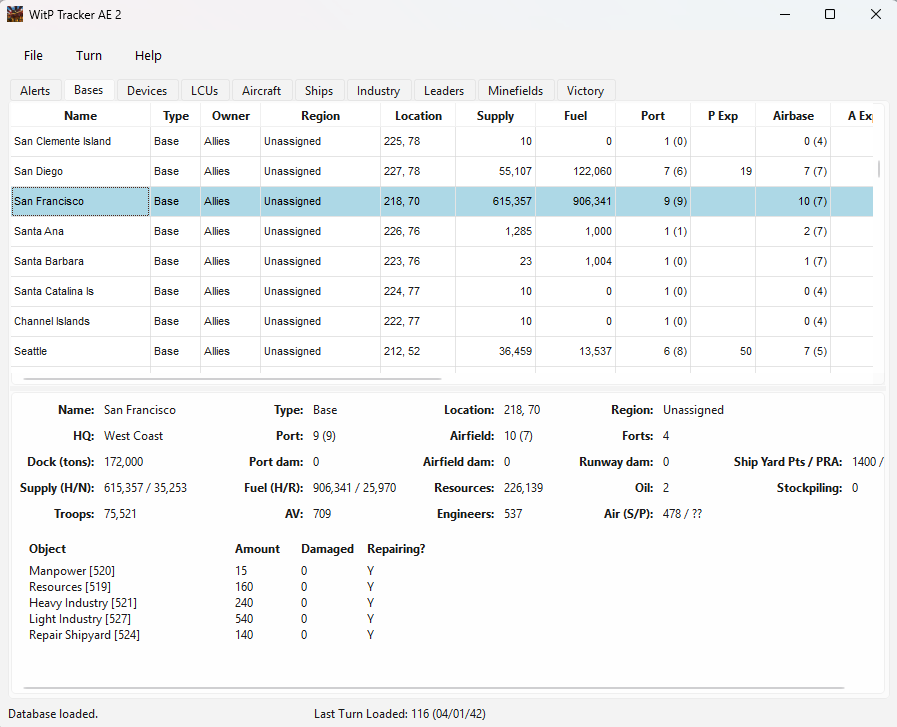Click Ship Yard Pts / PRA value 1400
Viewport: 897px width, 727px height.
click(864, 462)
